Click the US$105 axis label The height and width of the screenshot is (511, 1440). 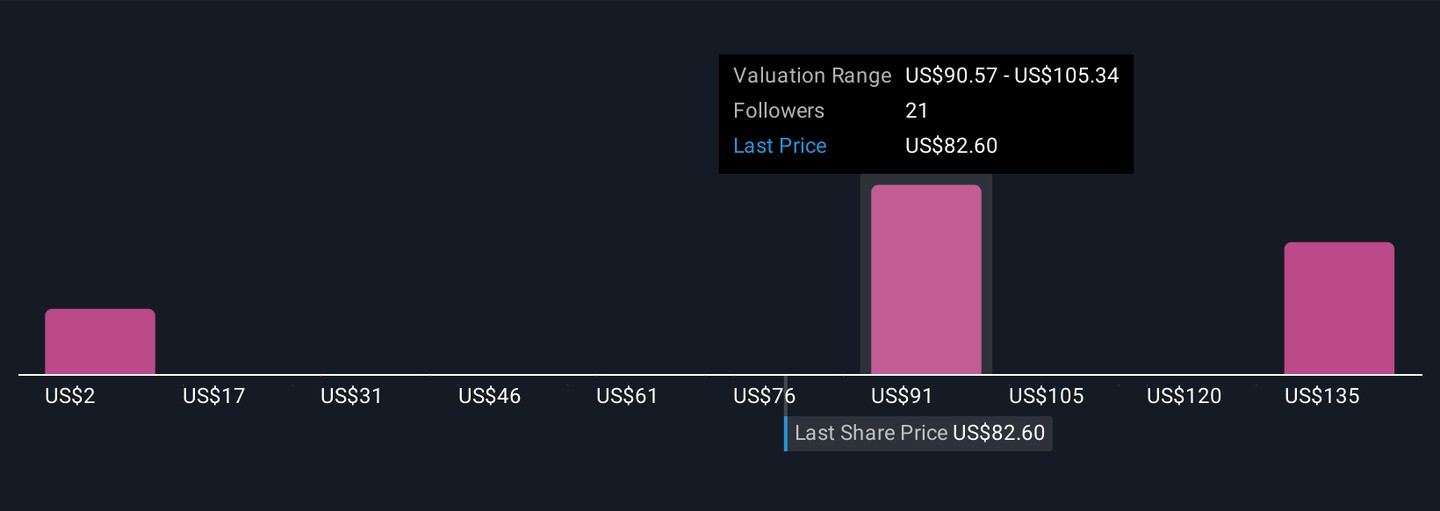tap(1046, 396)
